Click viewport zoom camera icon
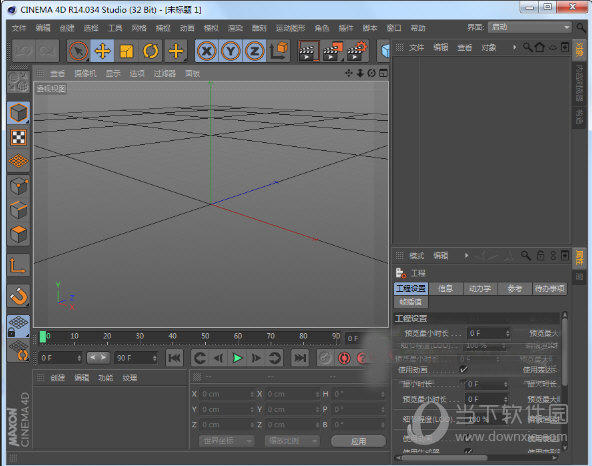 point(360,73)
